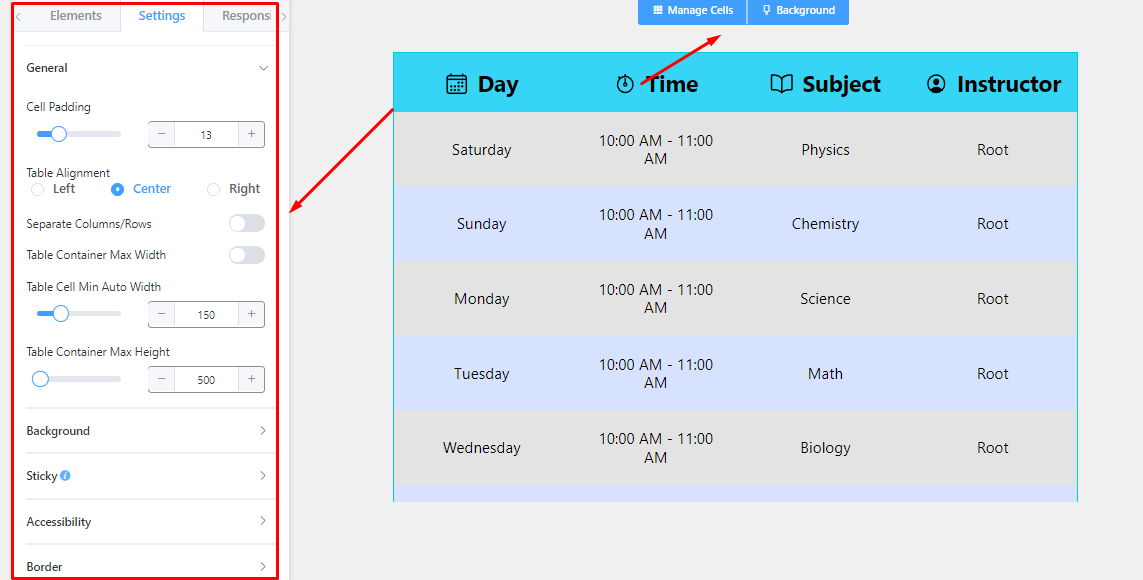Click the grid icon in Manage Cells
Screen dimensions: 1143x580
coord(658,10)
